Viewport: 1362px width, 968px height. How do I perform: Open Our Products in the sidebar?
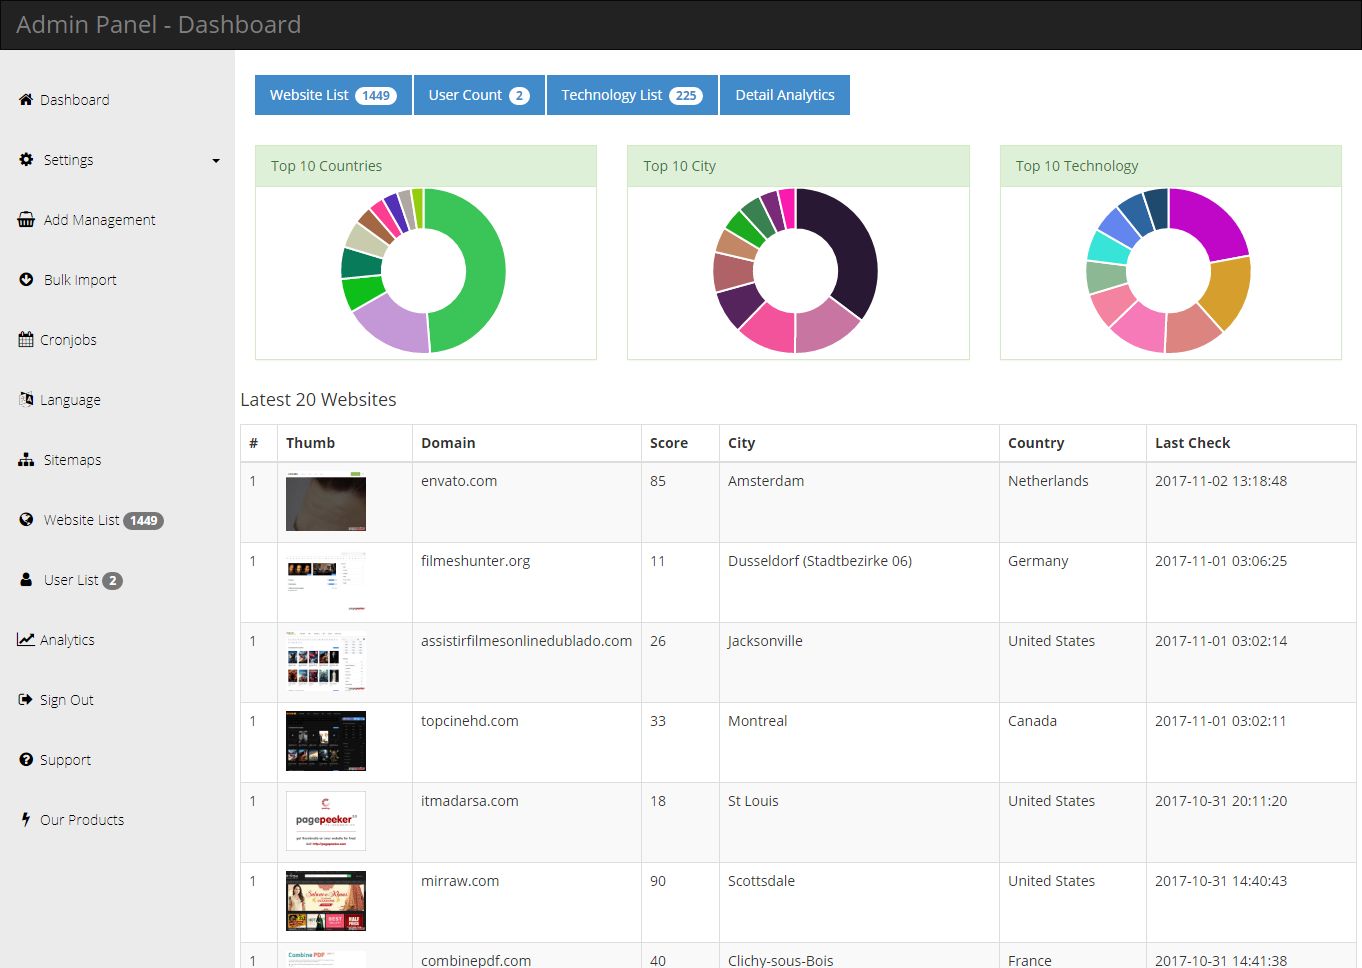(x=82, y=820)
